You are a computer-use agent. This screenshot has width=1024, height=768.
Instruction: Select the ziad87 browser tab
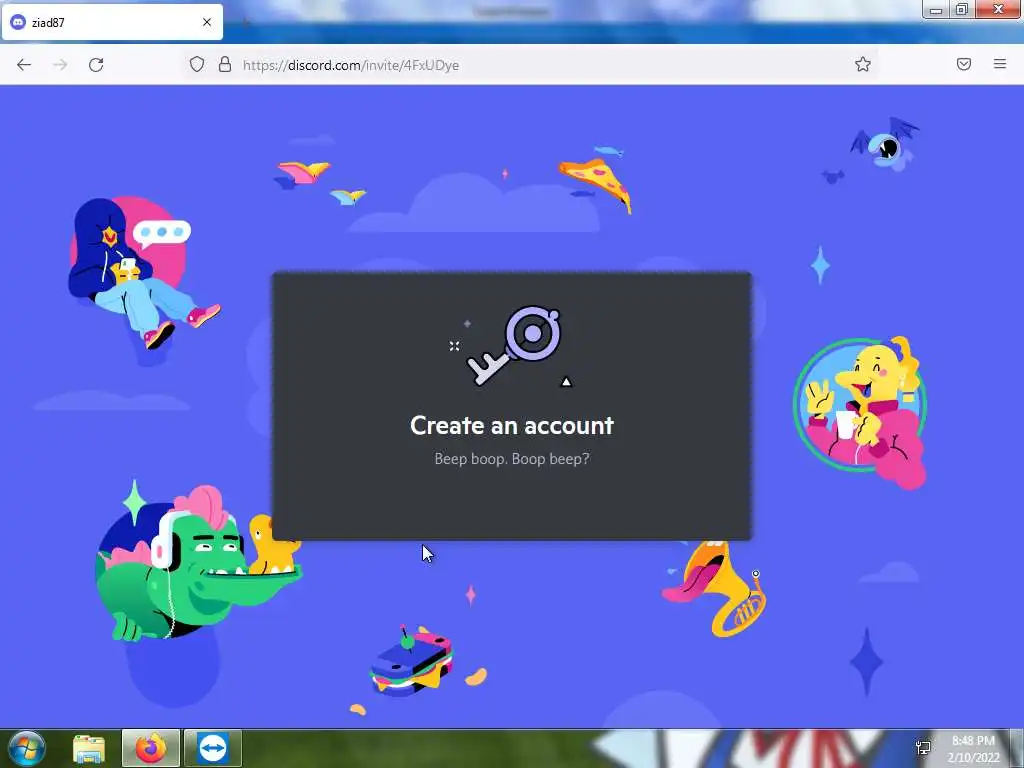tap(112, 22)
